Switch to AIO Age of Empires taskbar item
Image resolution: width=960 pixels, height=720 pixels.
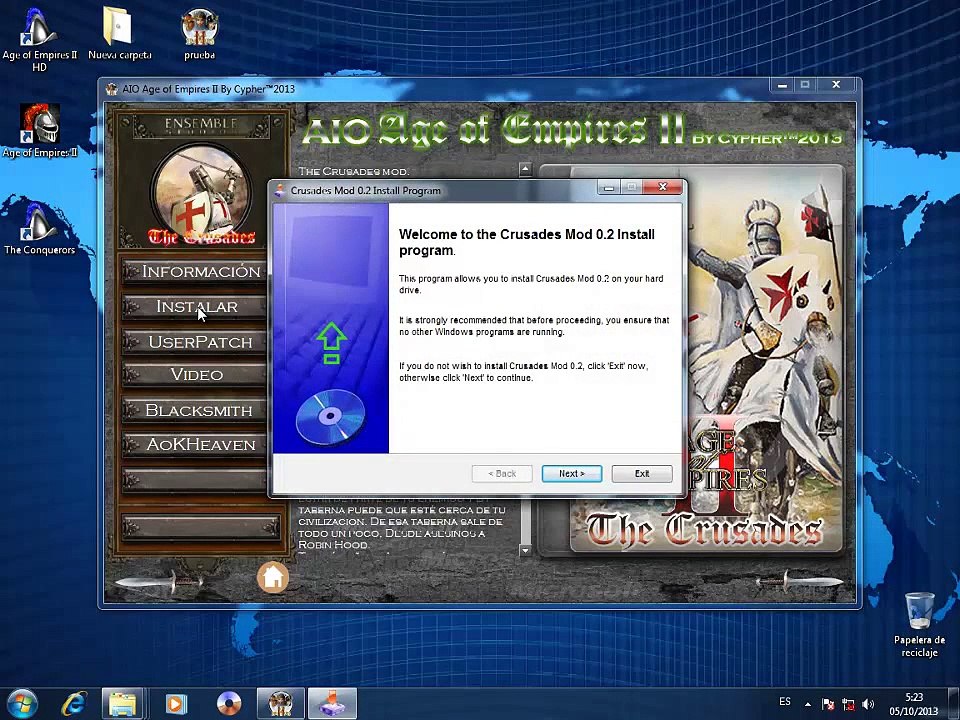[280, 703]
